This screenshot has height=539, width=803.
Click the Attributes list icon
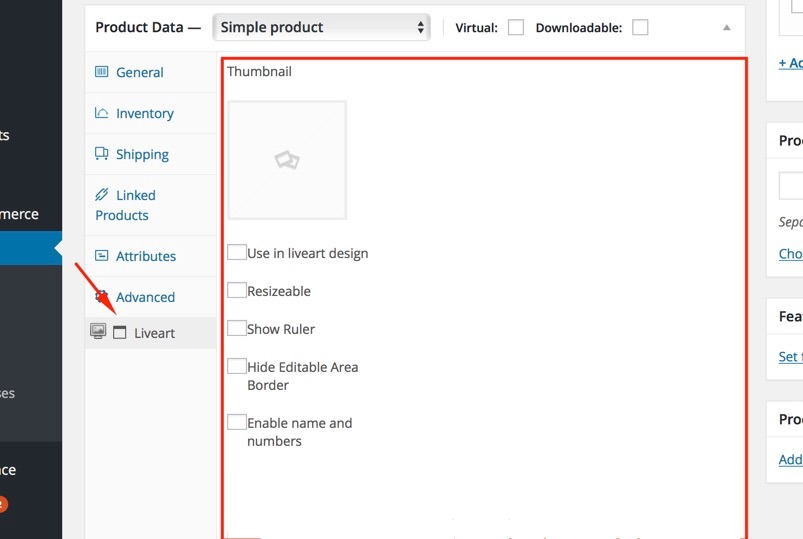101,256
